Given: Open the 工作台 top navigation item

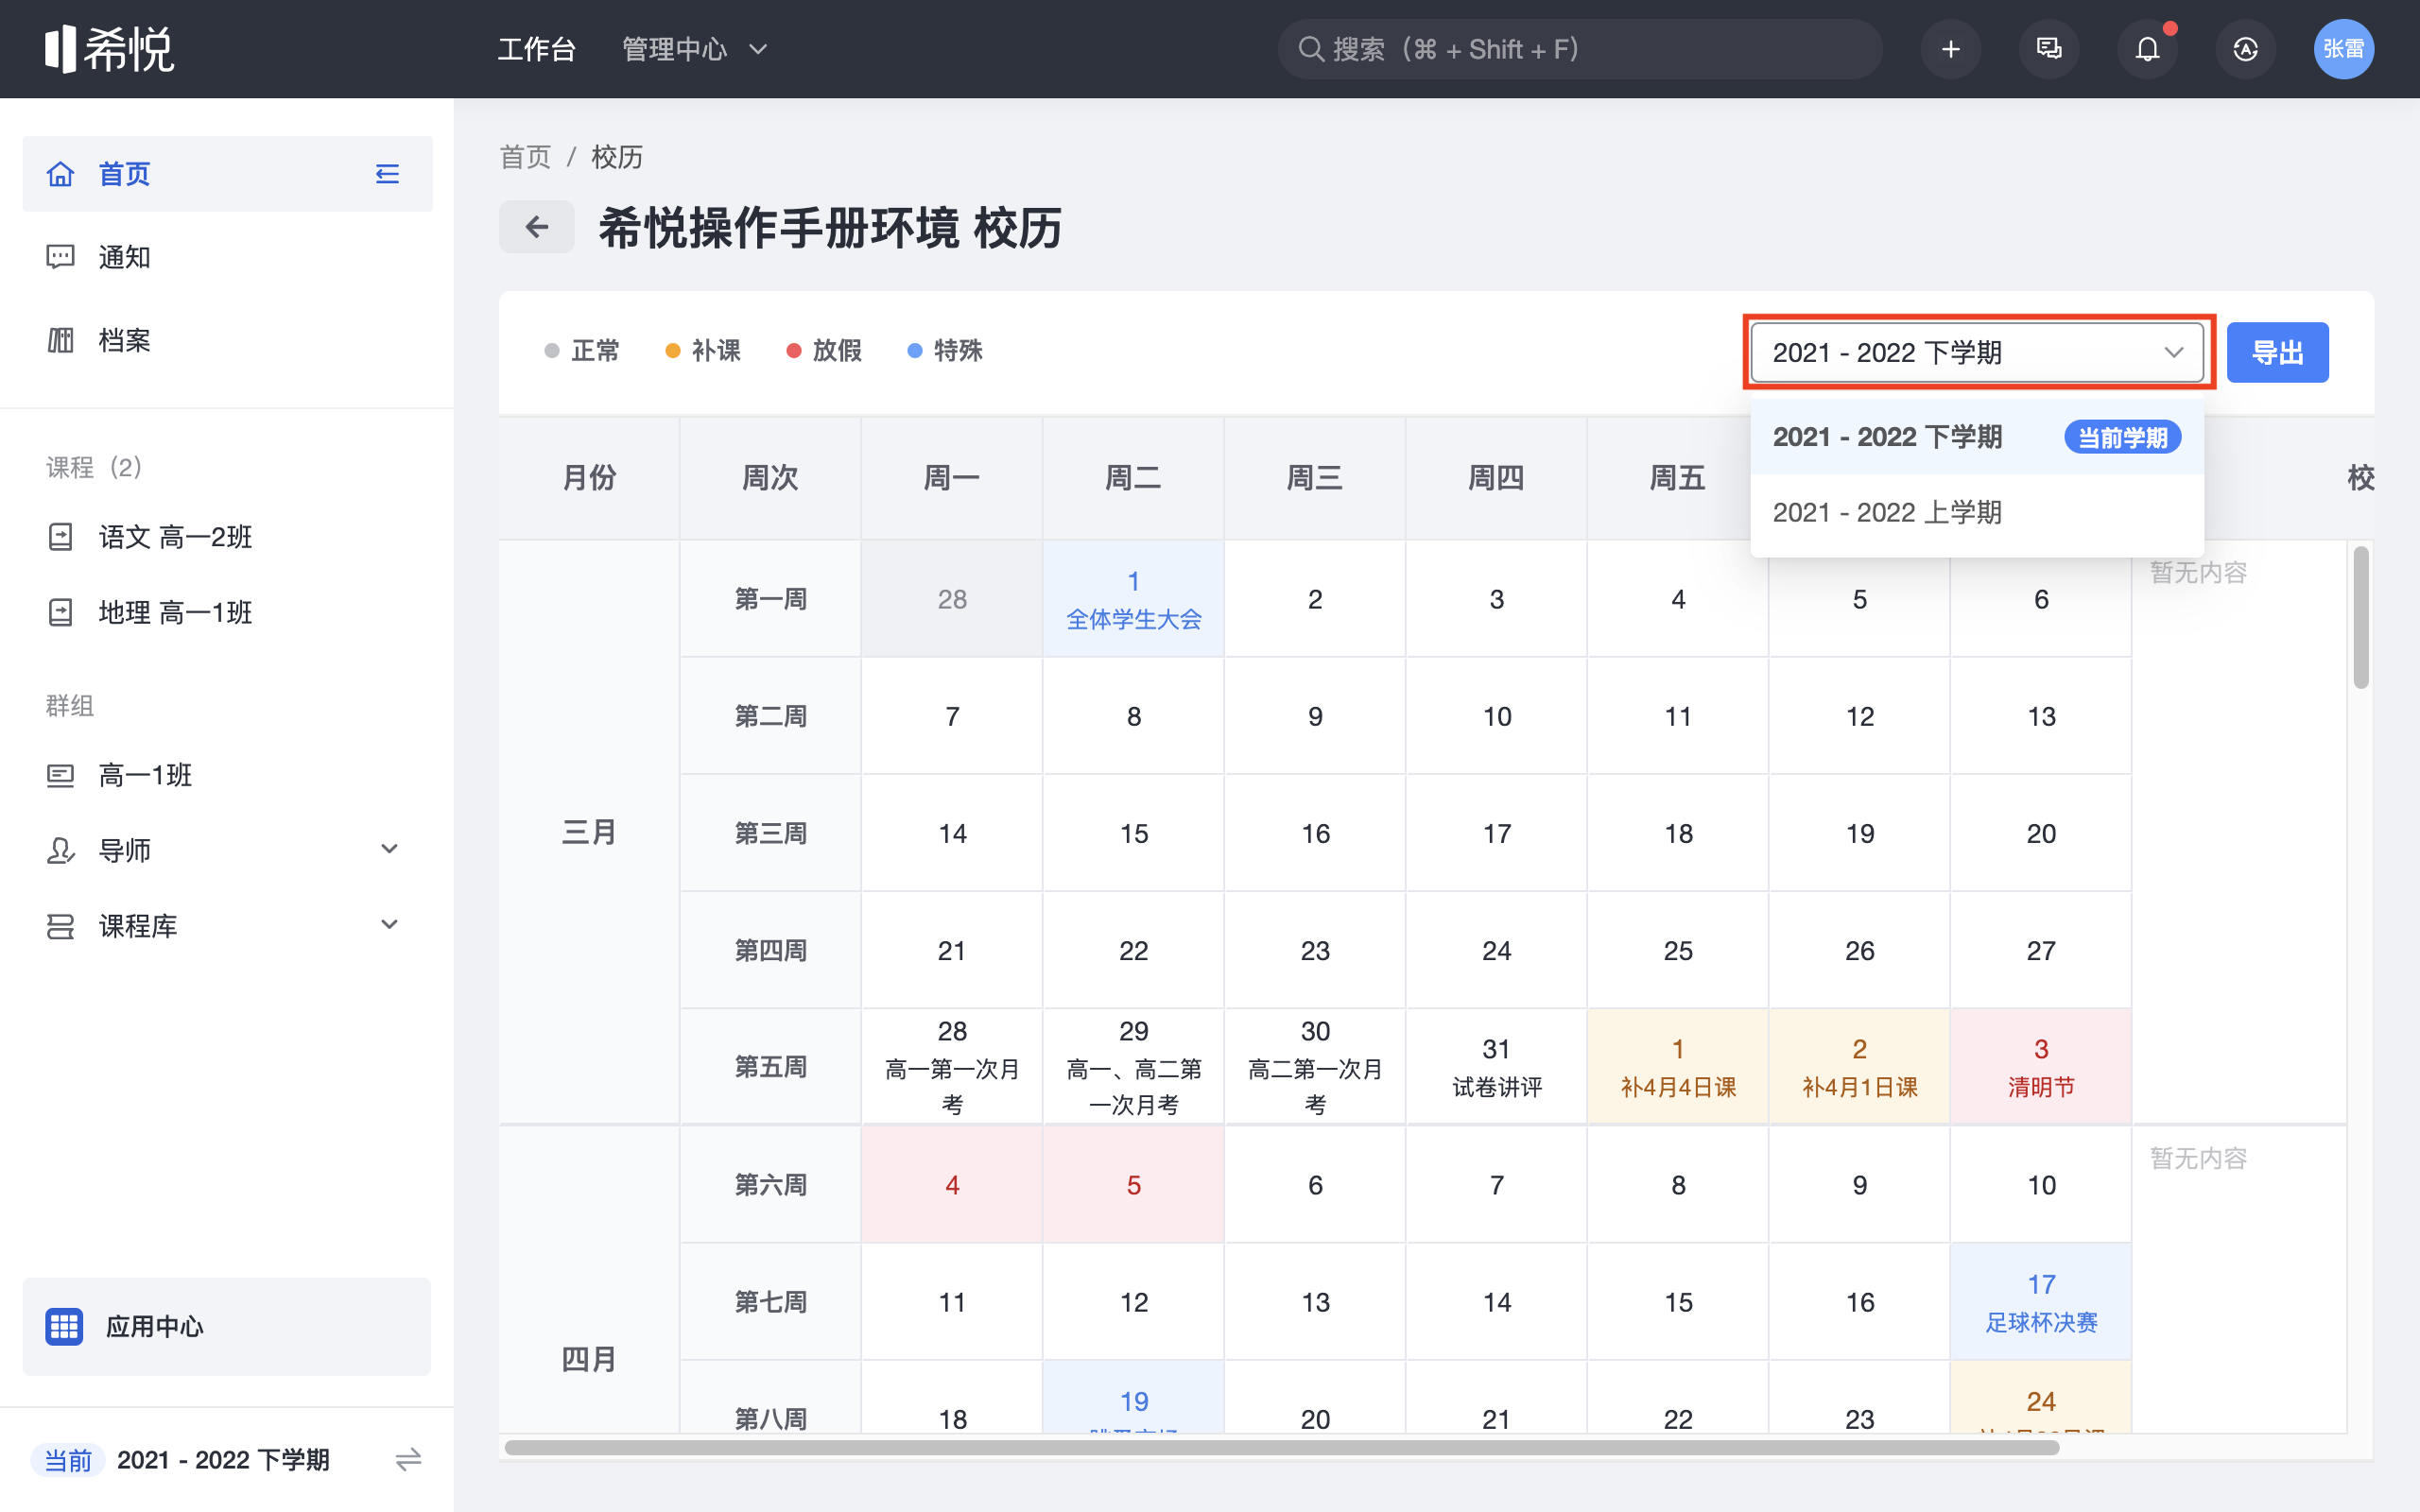Looking at the screenshot, I should 537,49.
